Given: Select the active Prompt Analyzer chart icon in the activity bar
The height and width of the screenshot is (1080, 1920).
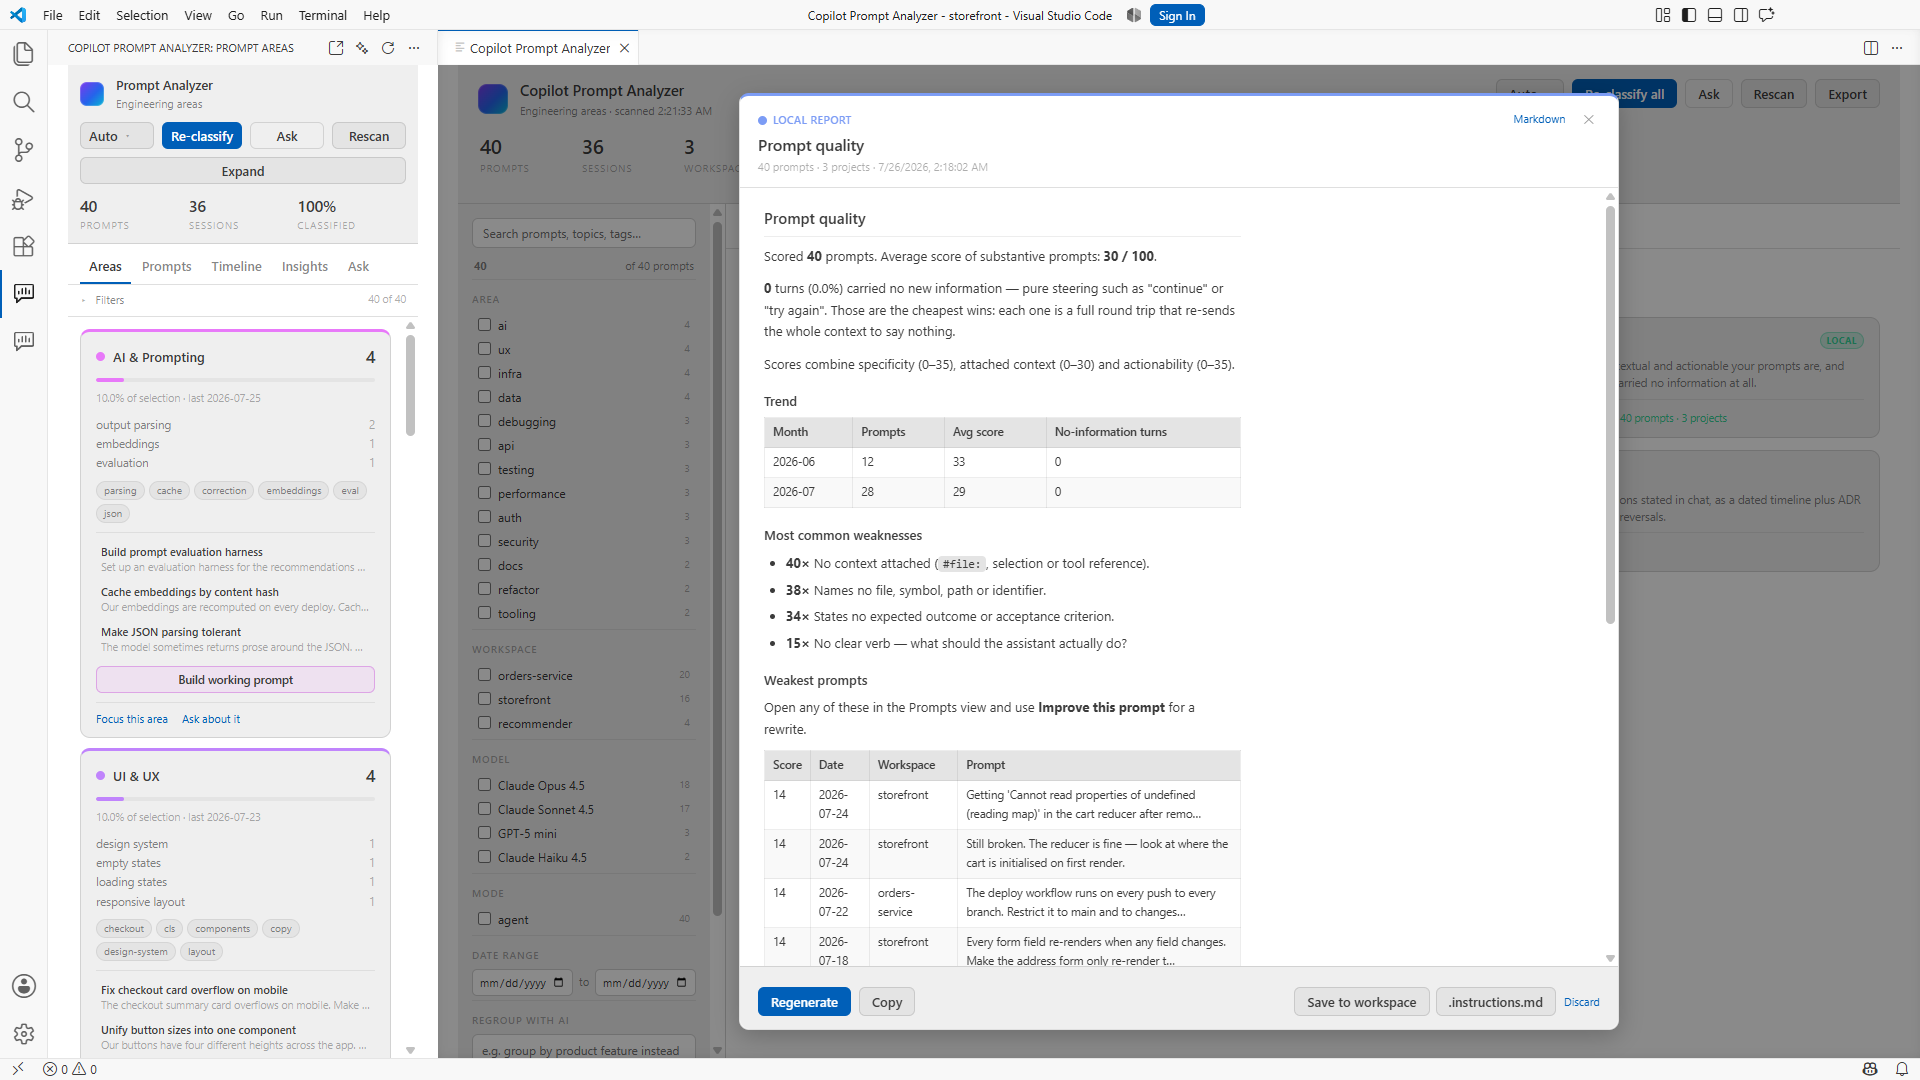Looking at the screenshot, I should 23,293.
